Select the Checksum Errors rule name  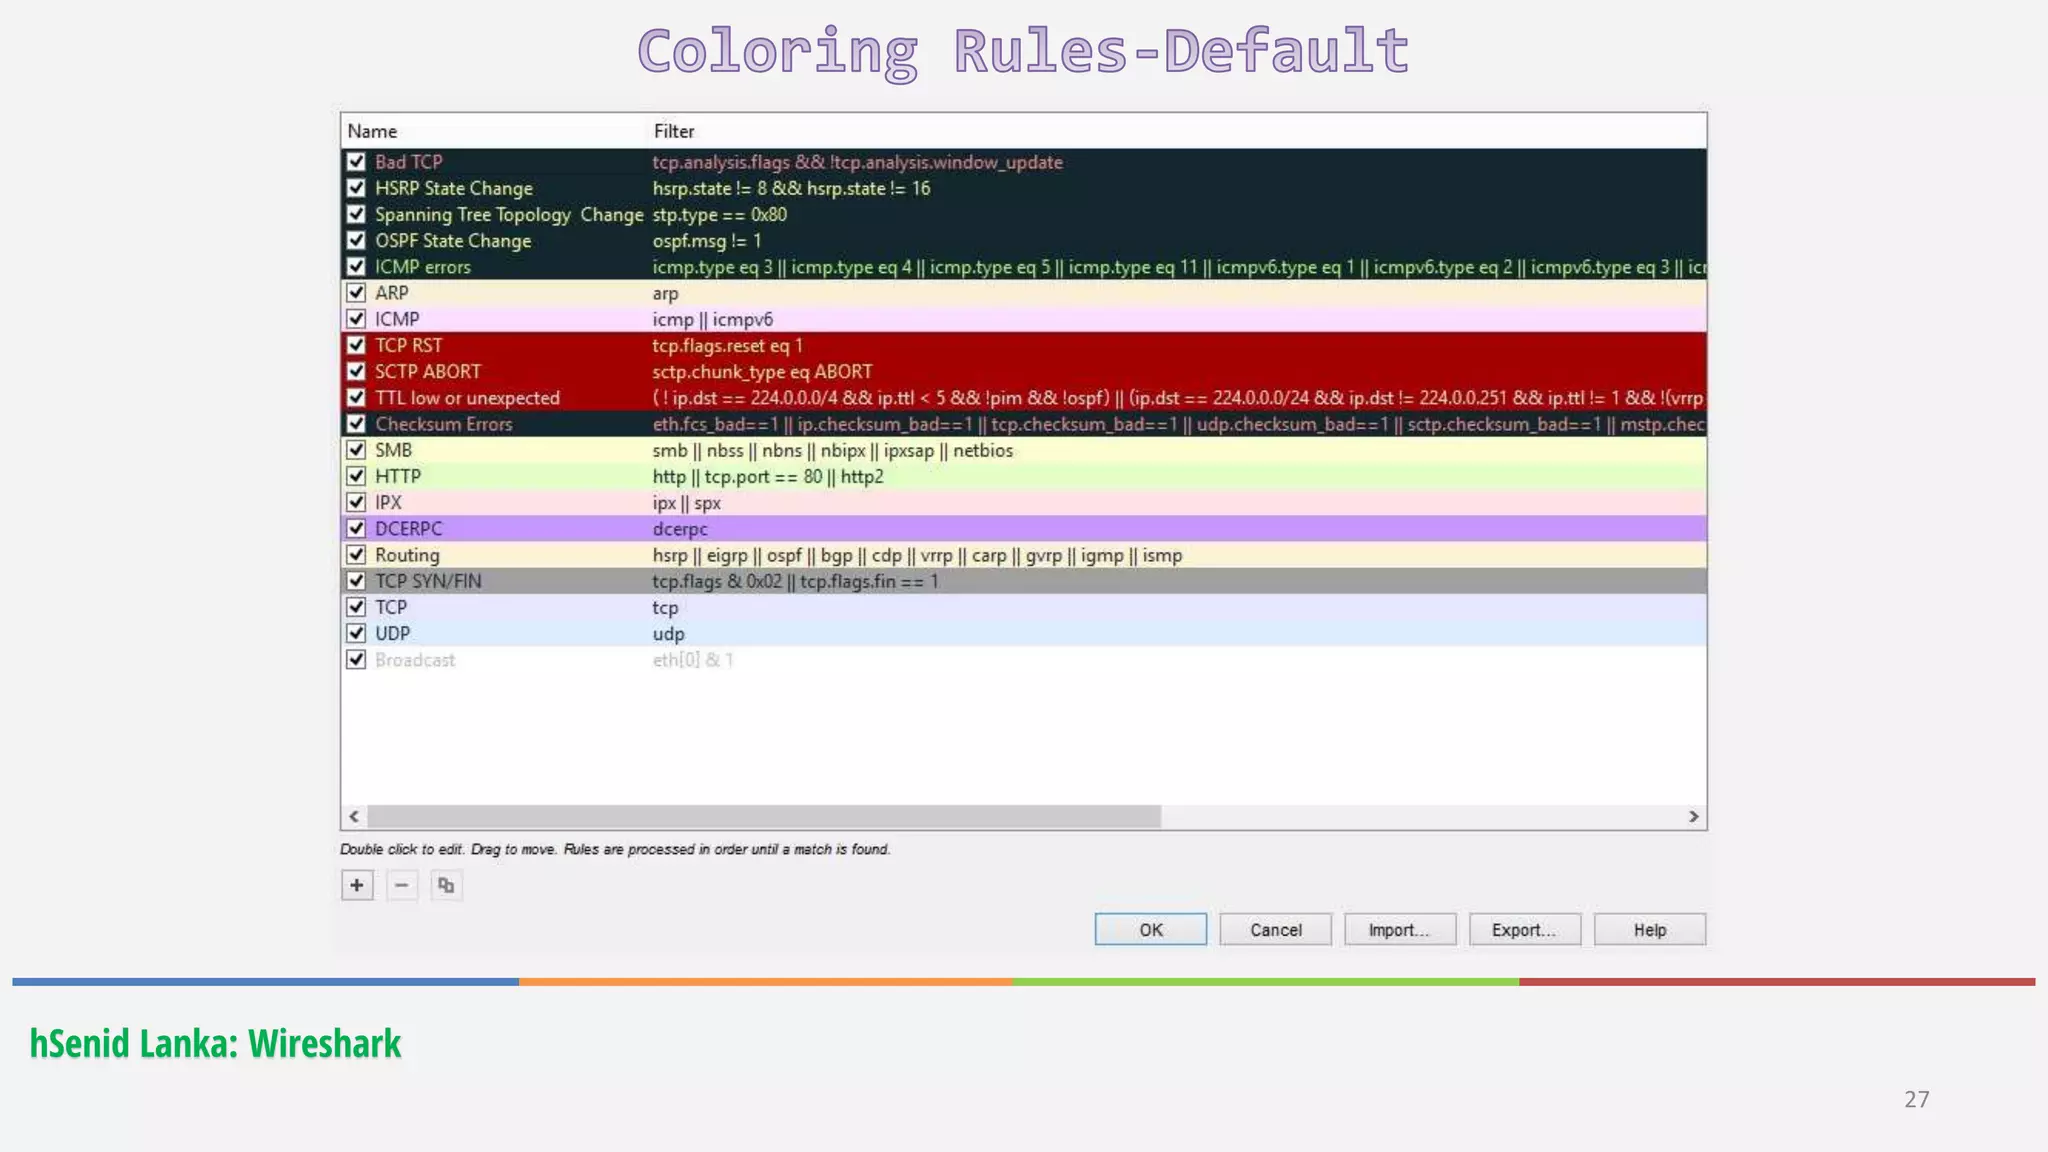coord(443,424)
